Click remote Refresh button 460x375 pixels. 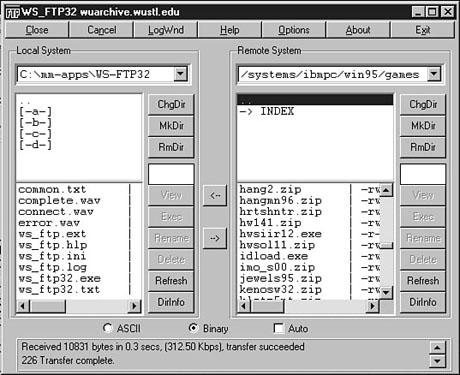[x=423, y=281]
